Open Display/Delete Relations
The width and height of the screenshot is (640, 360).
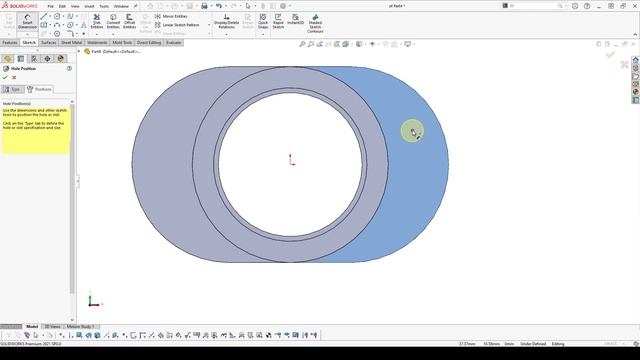pos(227,21)
